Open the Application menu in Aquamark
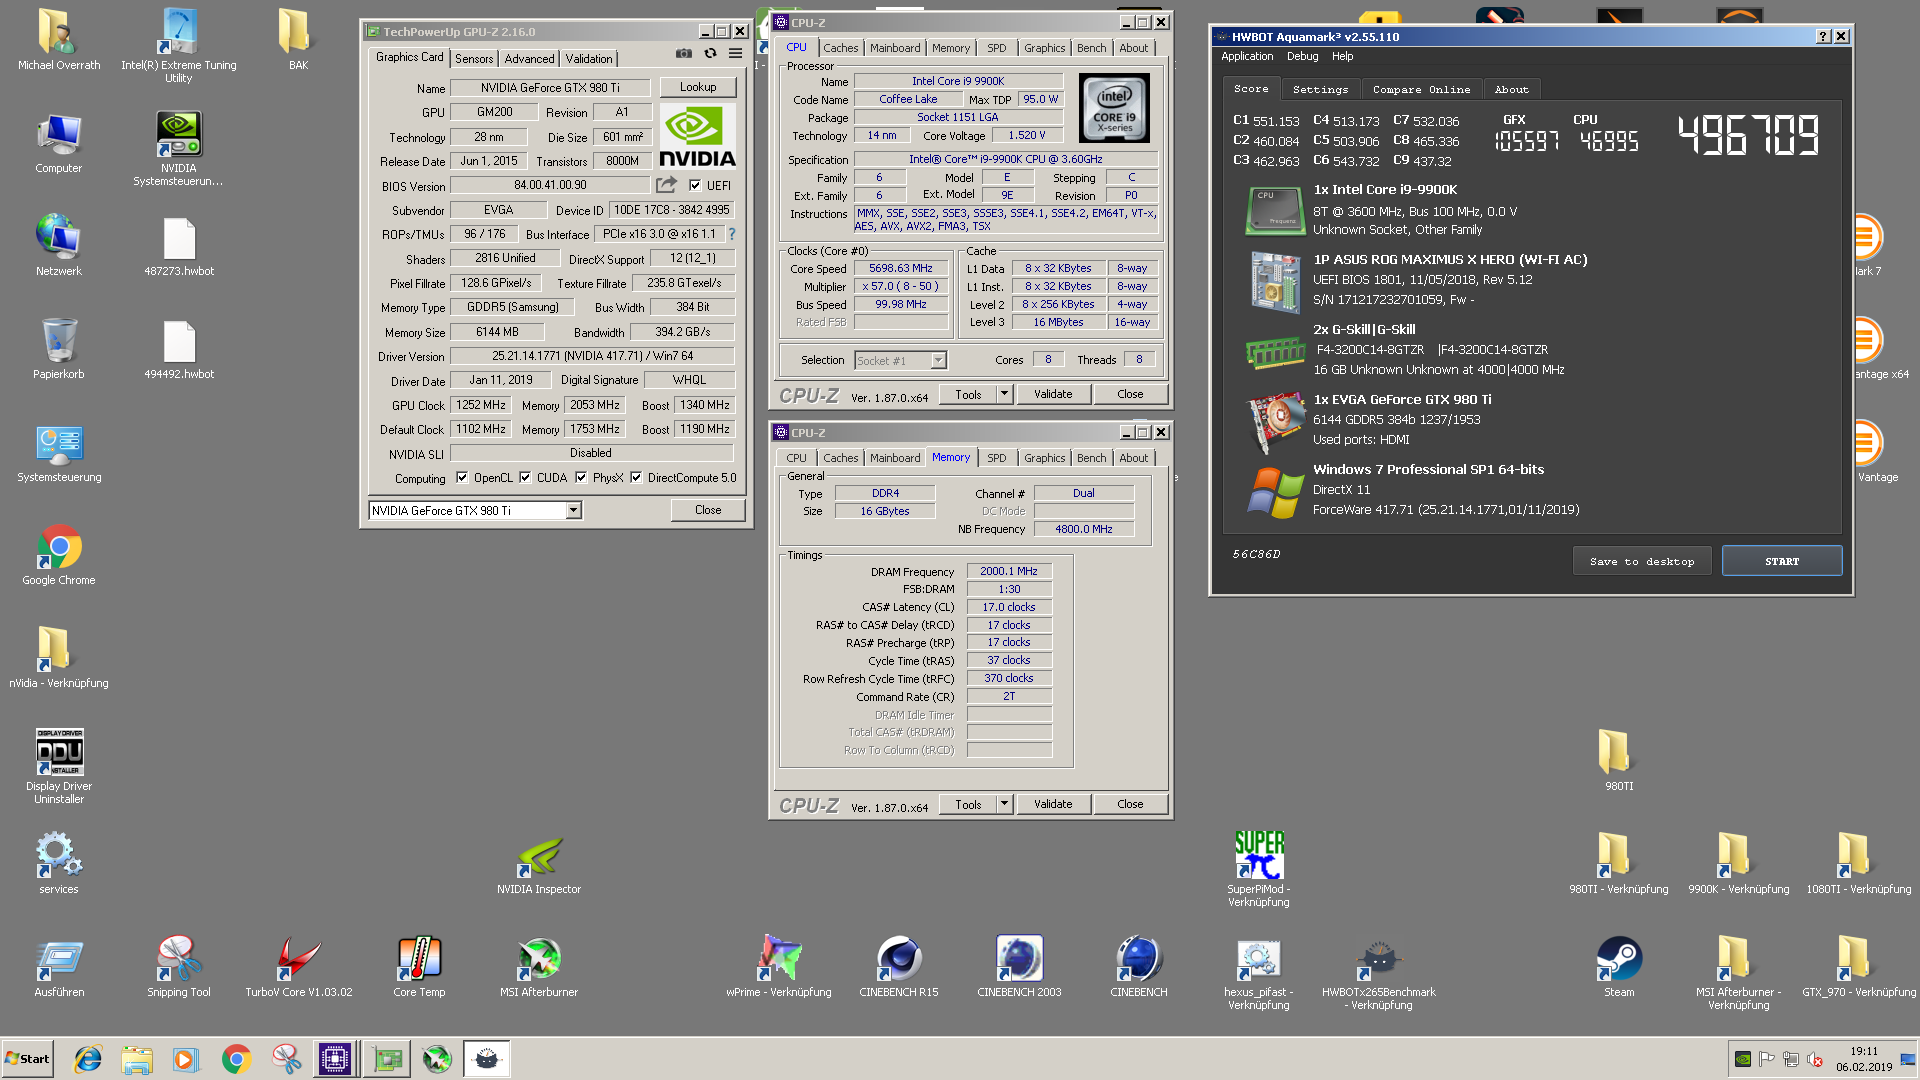Screen dimensions: 1920x1080 coord(1247,57)
